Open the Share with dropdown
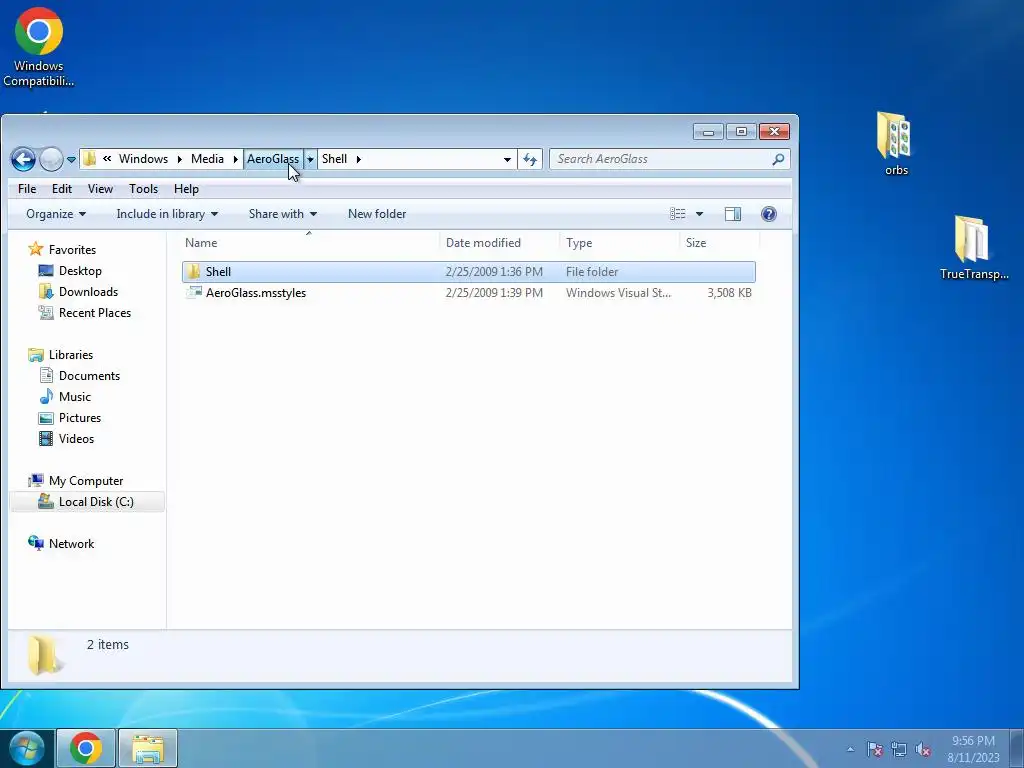The image size is (1024, 768). pos(282,214)
